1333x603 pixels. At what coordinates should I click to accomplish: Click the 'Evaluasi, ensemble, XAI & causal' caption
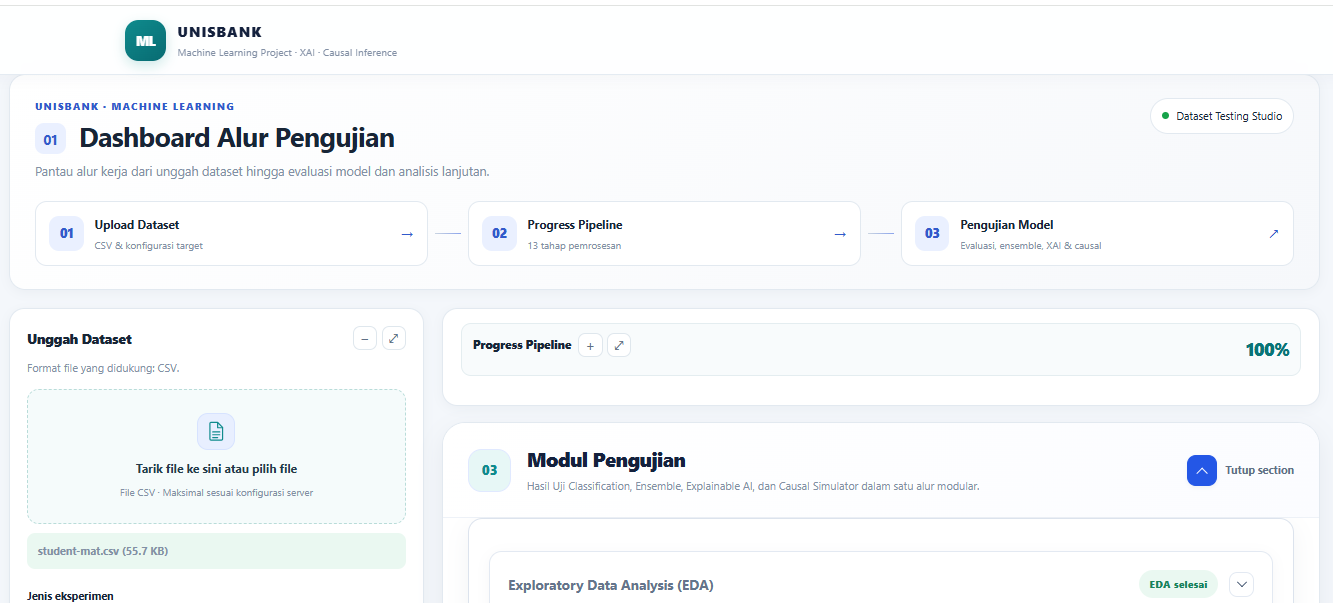[x=1031, y=246]
